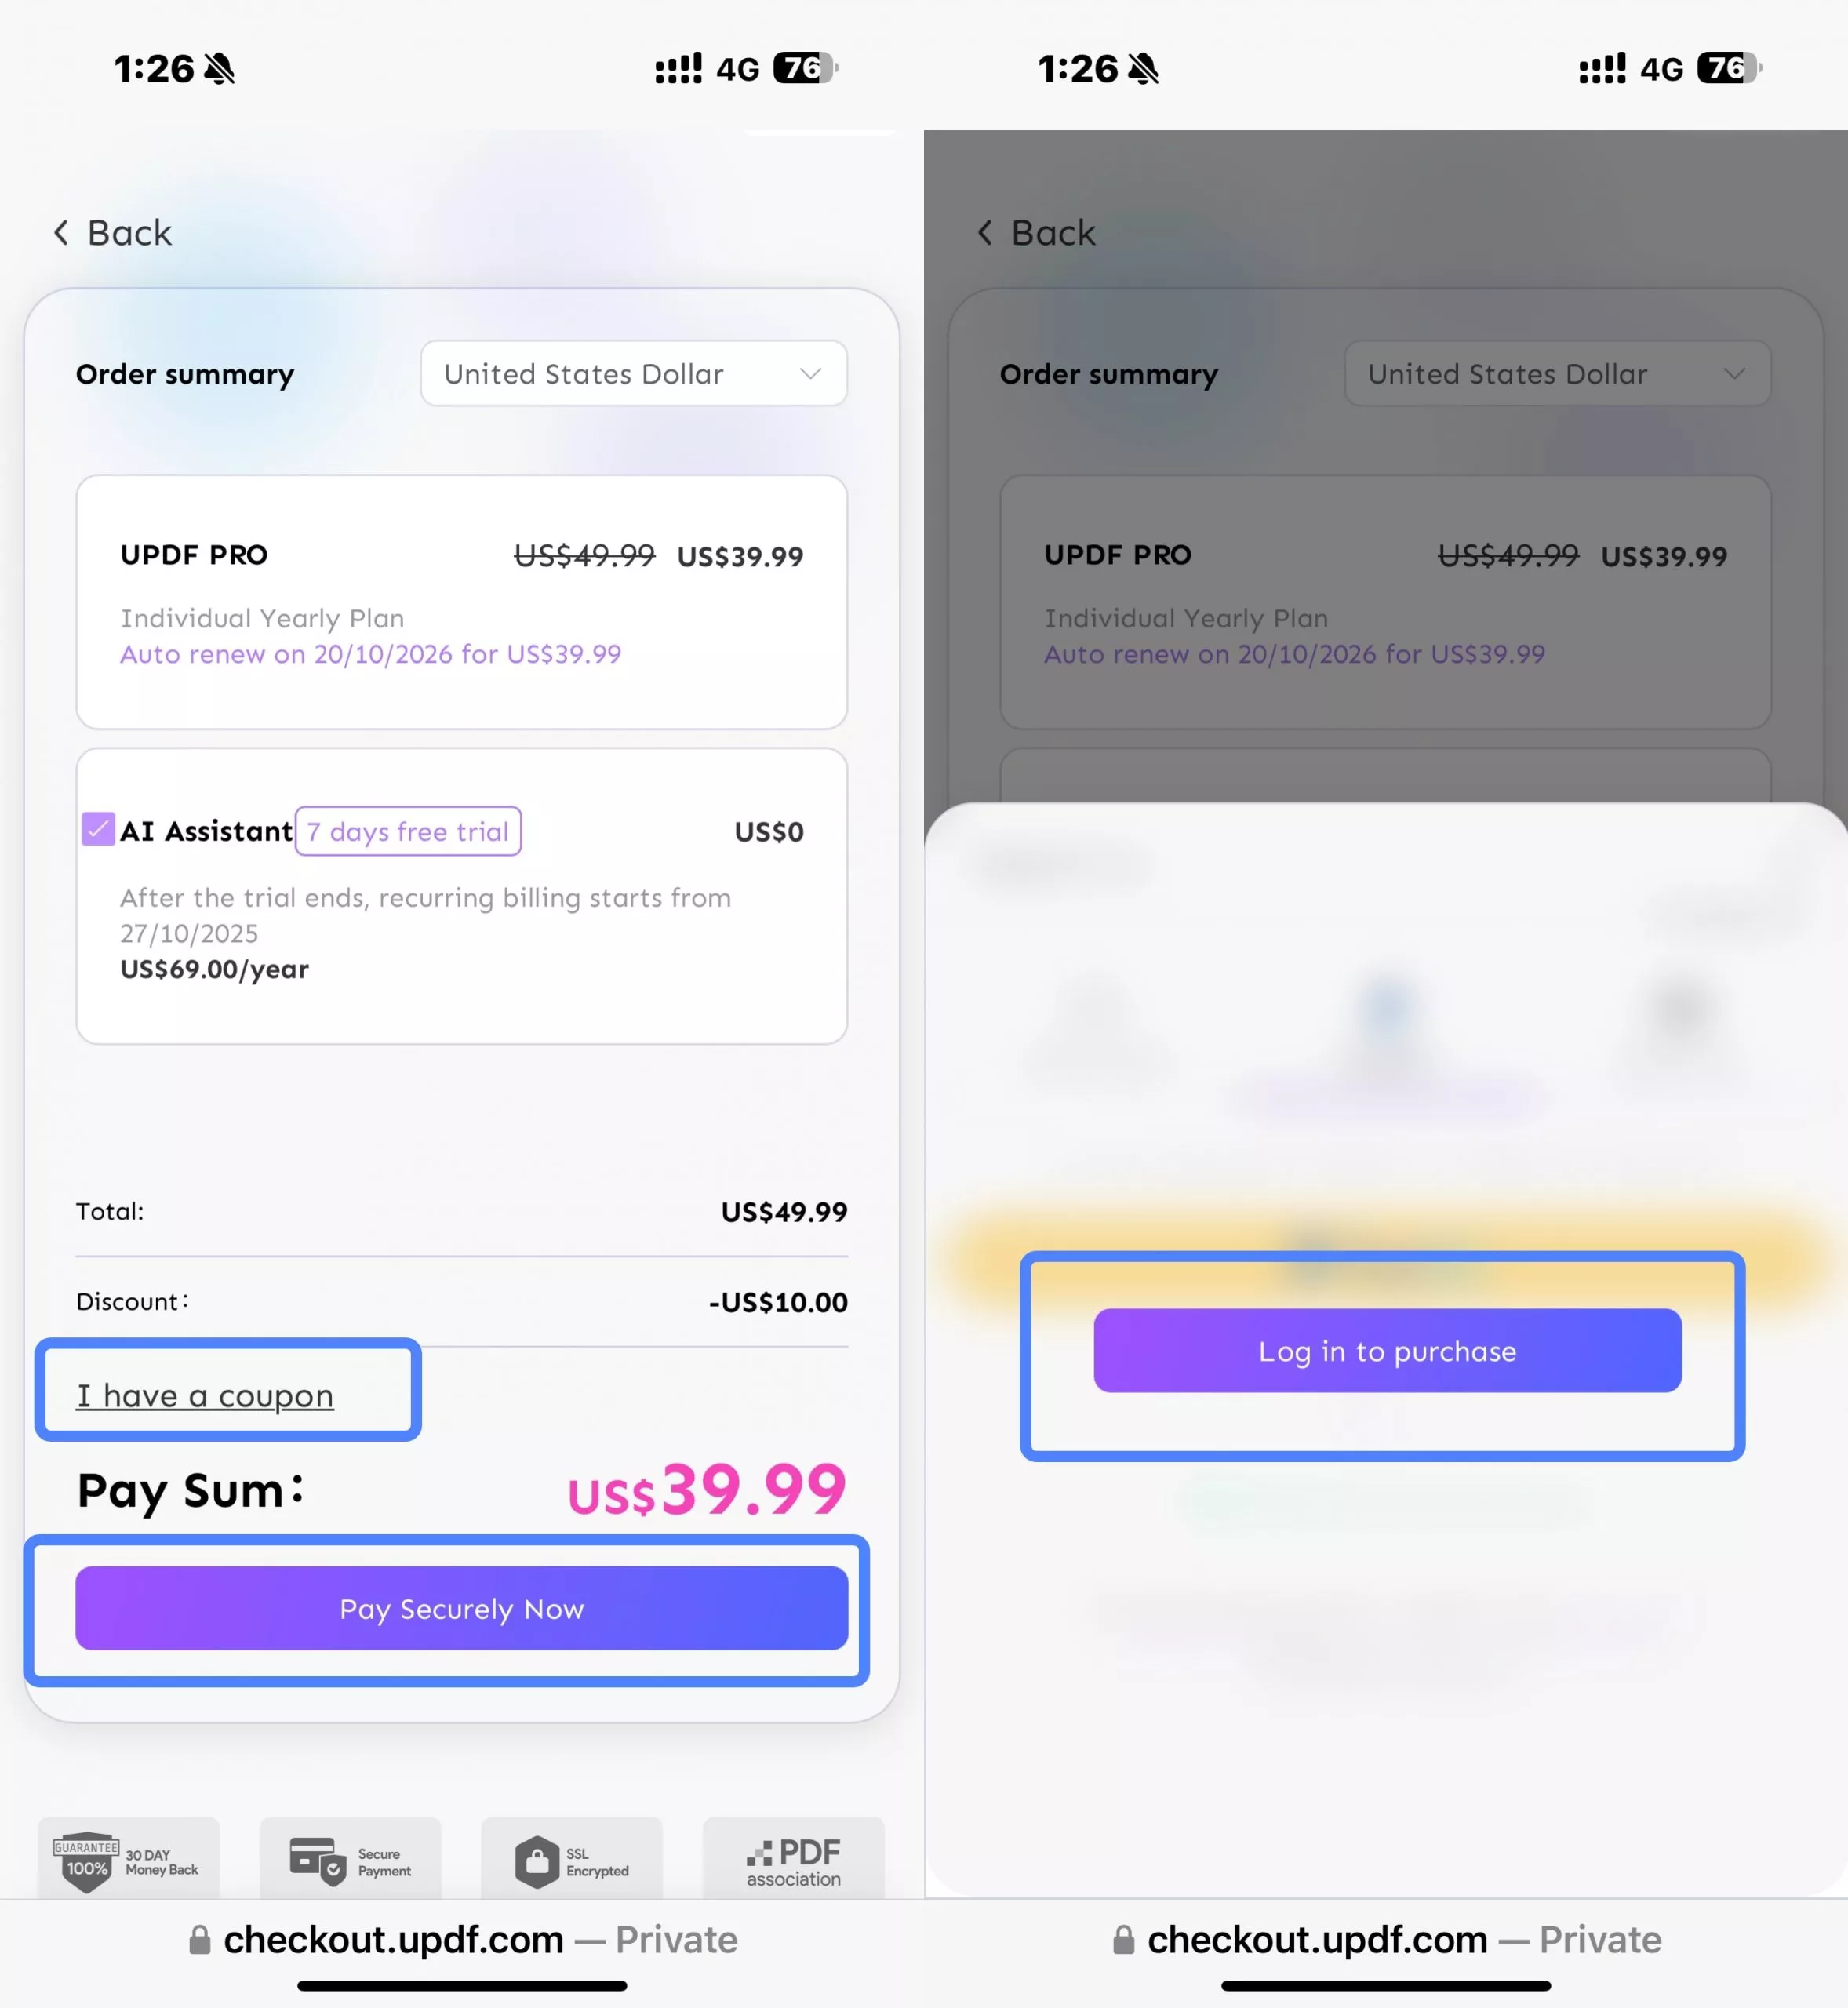
Task: Click the UPDF PRO plan card
Action: 462,602
